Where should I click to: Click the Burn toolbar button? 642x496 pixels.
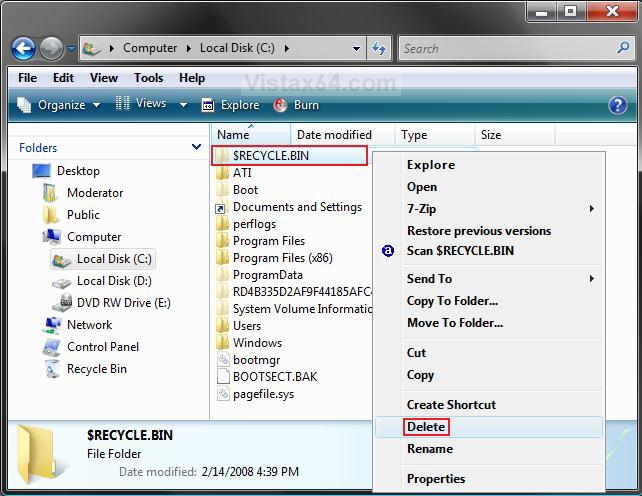(x=296, y=105)
